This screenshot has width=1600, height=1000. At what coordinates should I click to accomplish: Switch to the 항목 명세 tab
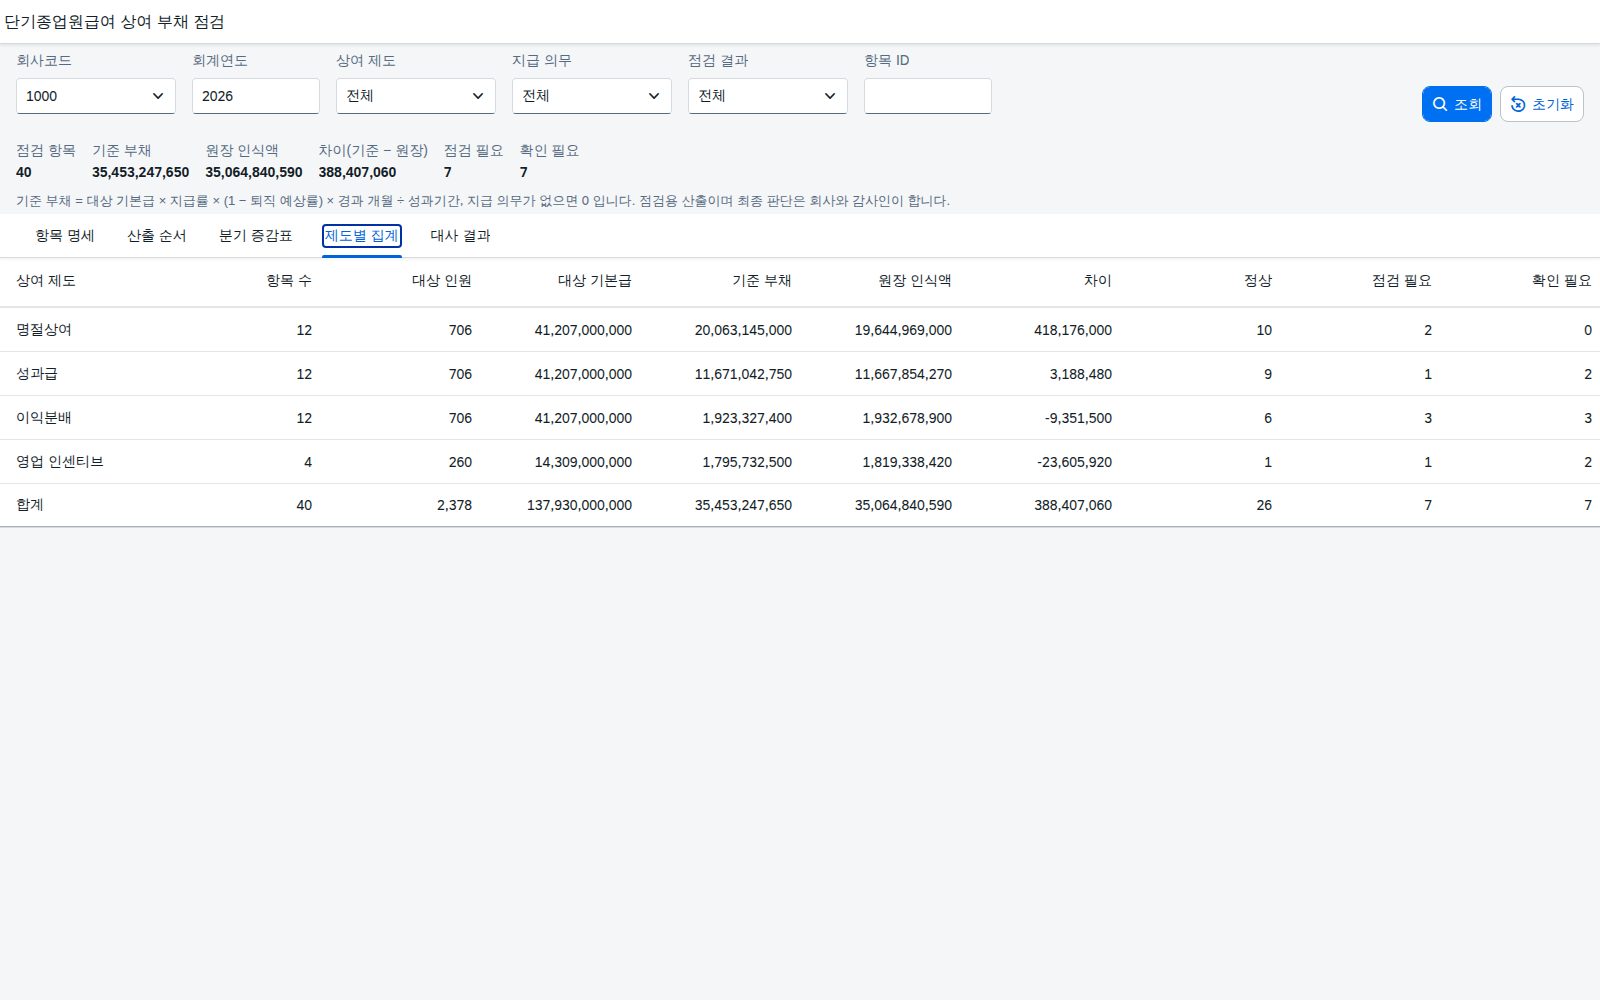pos(65,236)
